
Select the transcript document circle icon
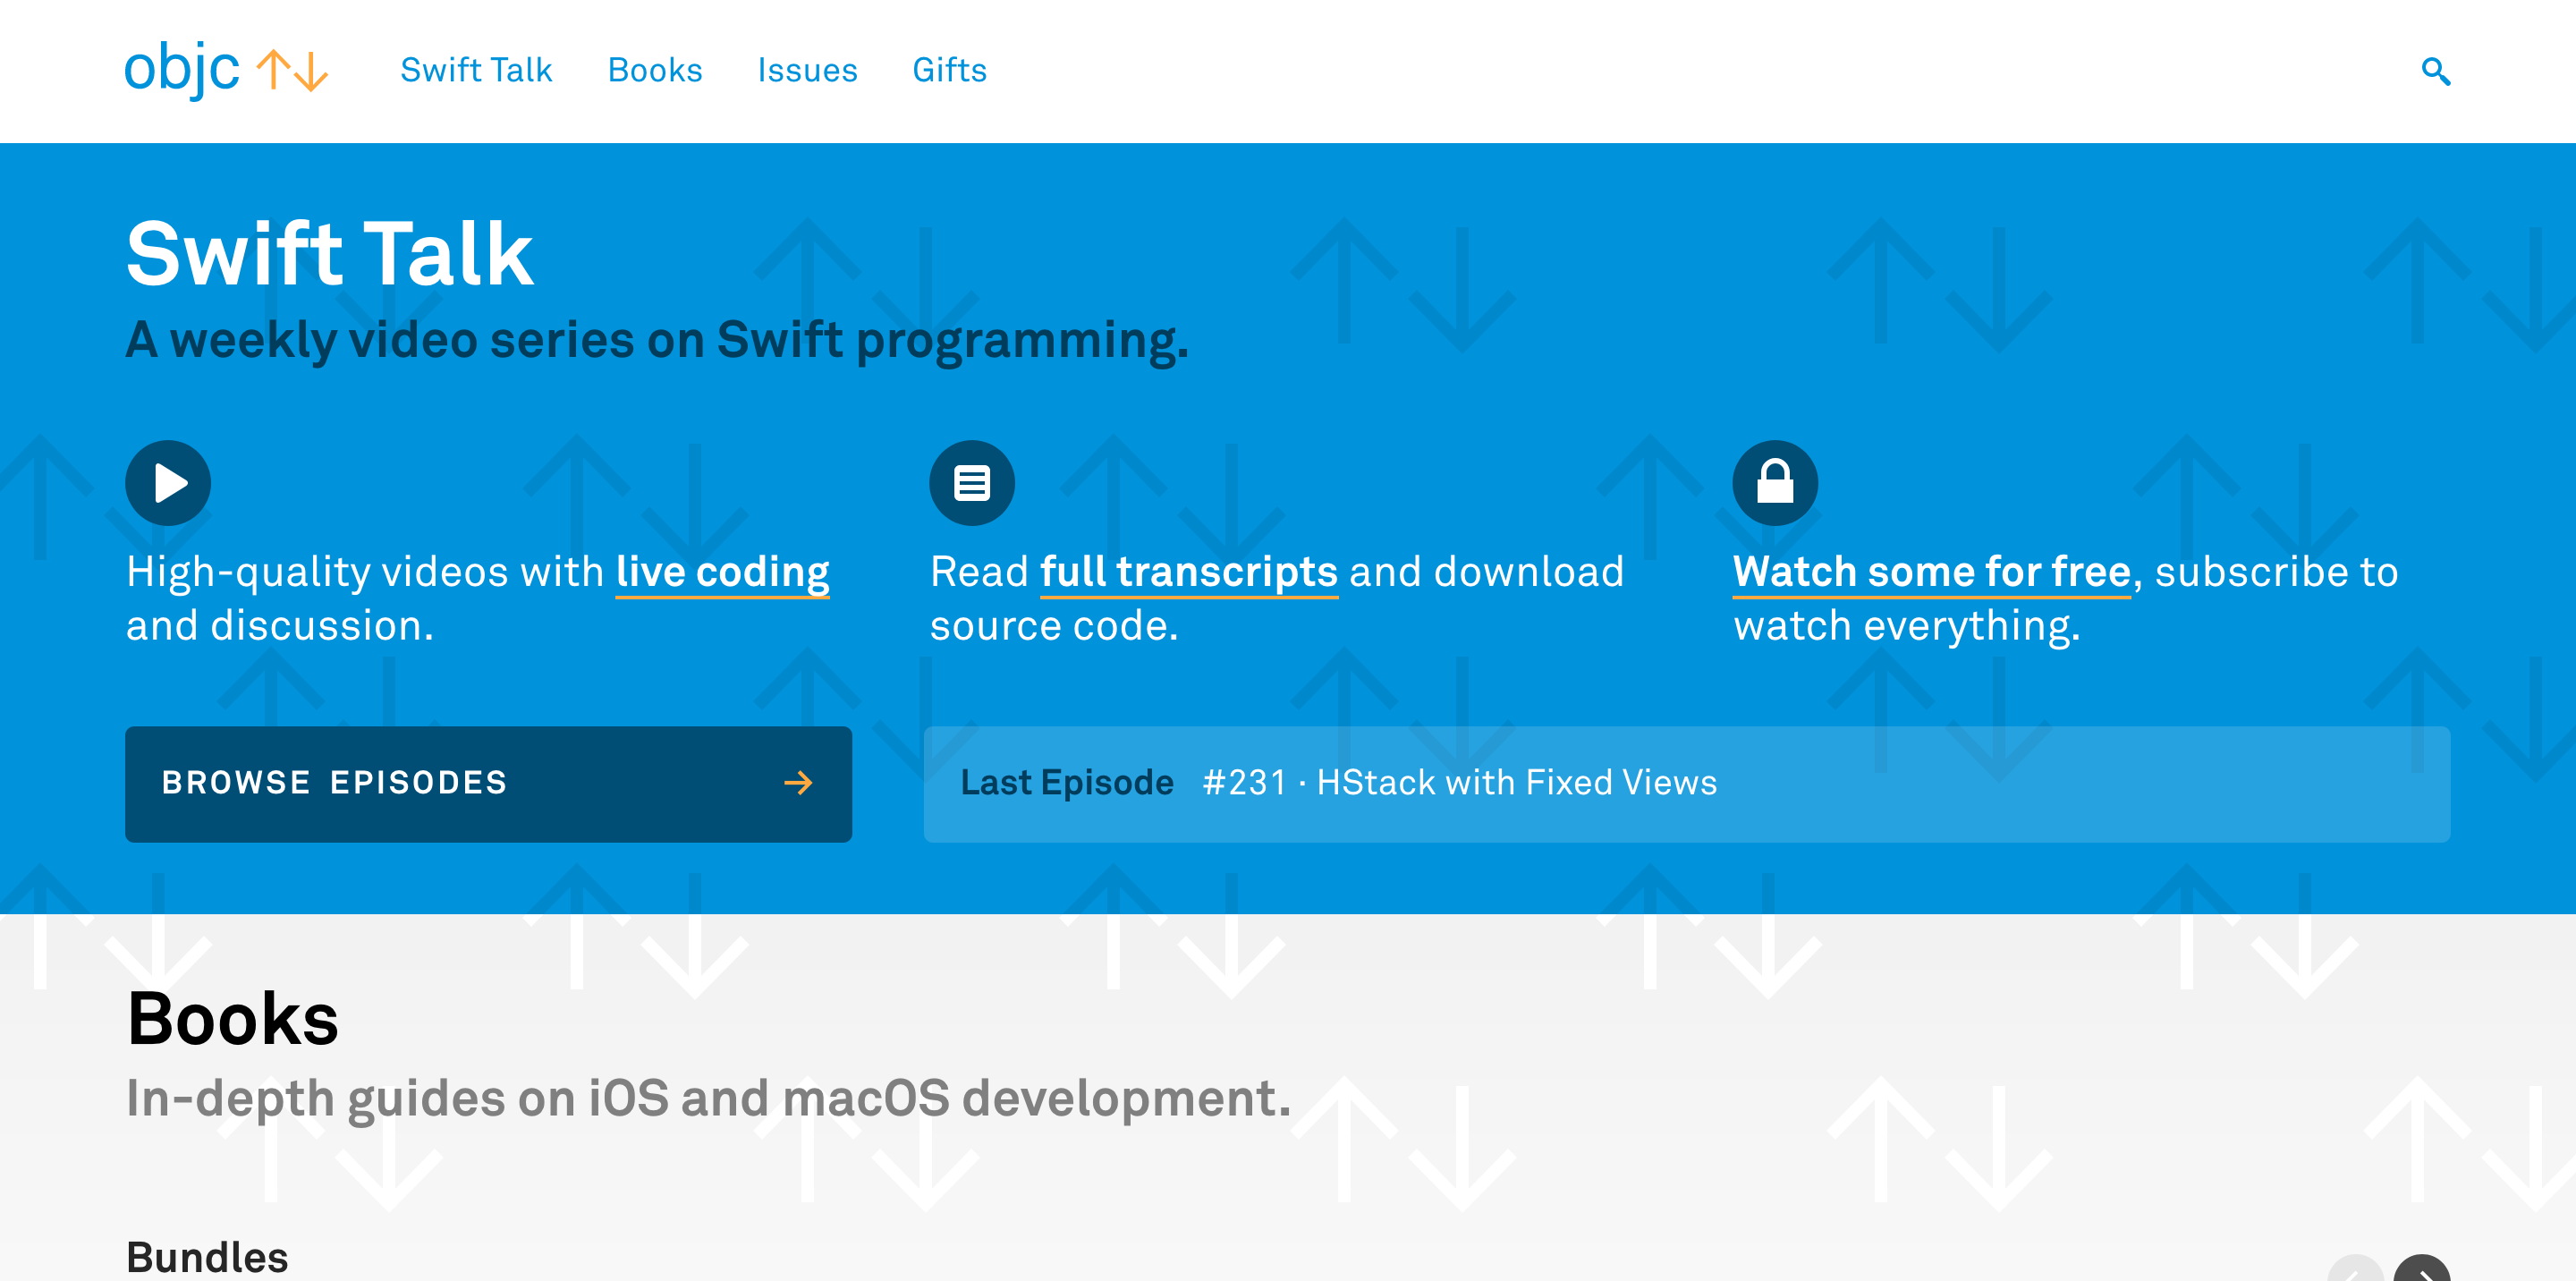point(972,483)
